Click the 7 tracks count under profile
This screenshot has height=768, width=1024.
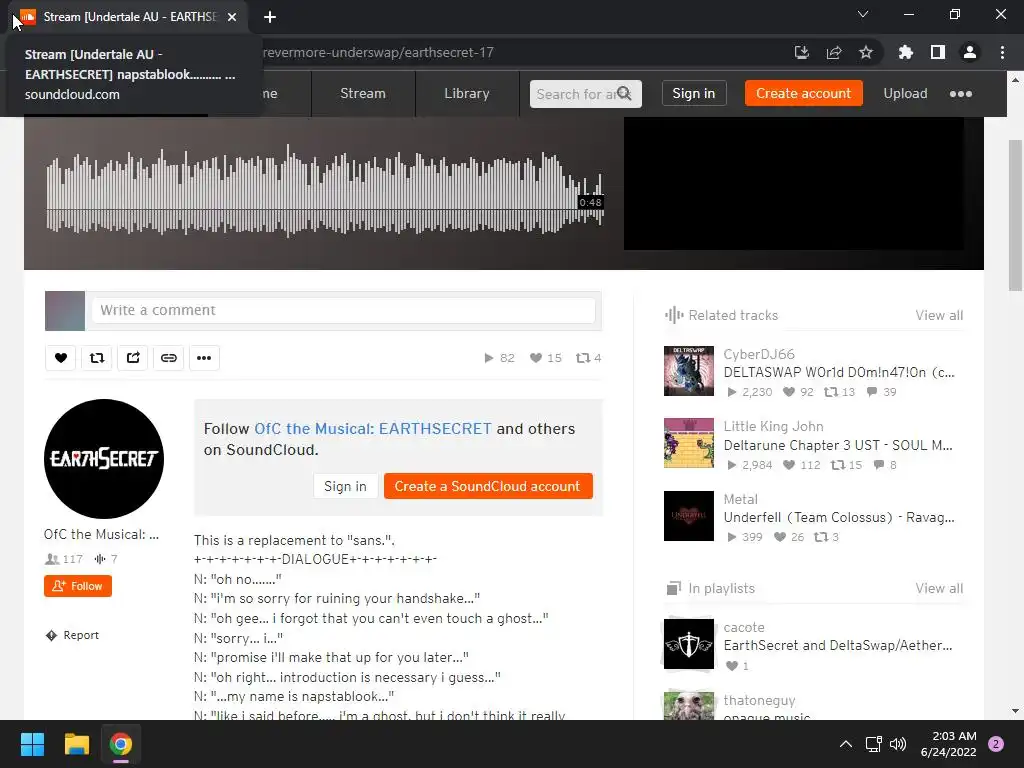click(106, 559)
